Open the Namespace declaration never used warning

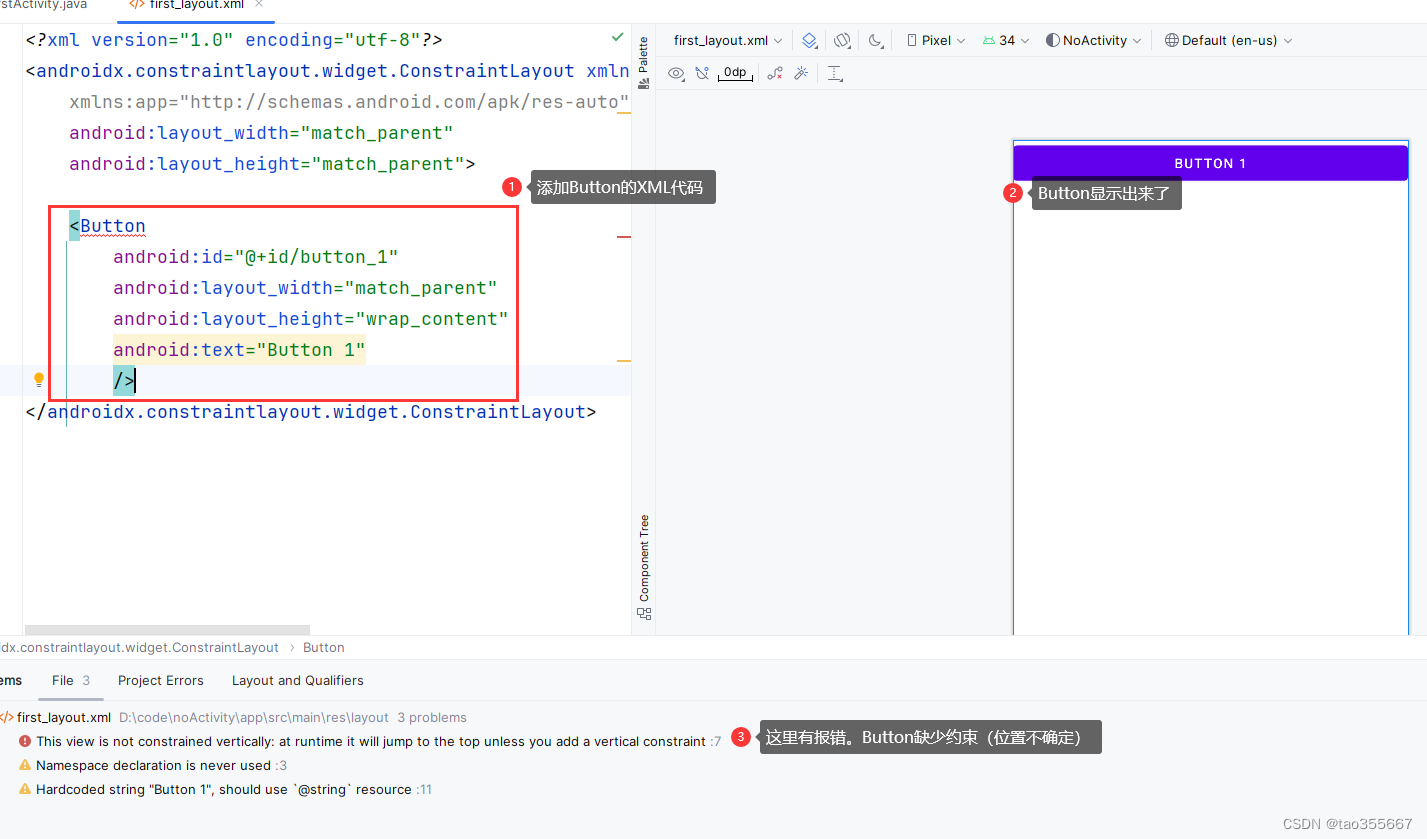click(153, 765)
